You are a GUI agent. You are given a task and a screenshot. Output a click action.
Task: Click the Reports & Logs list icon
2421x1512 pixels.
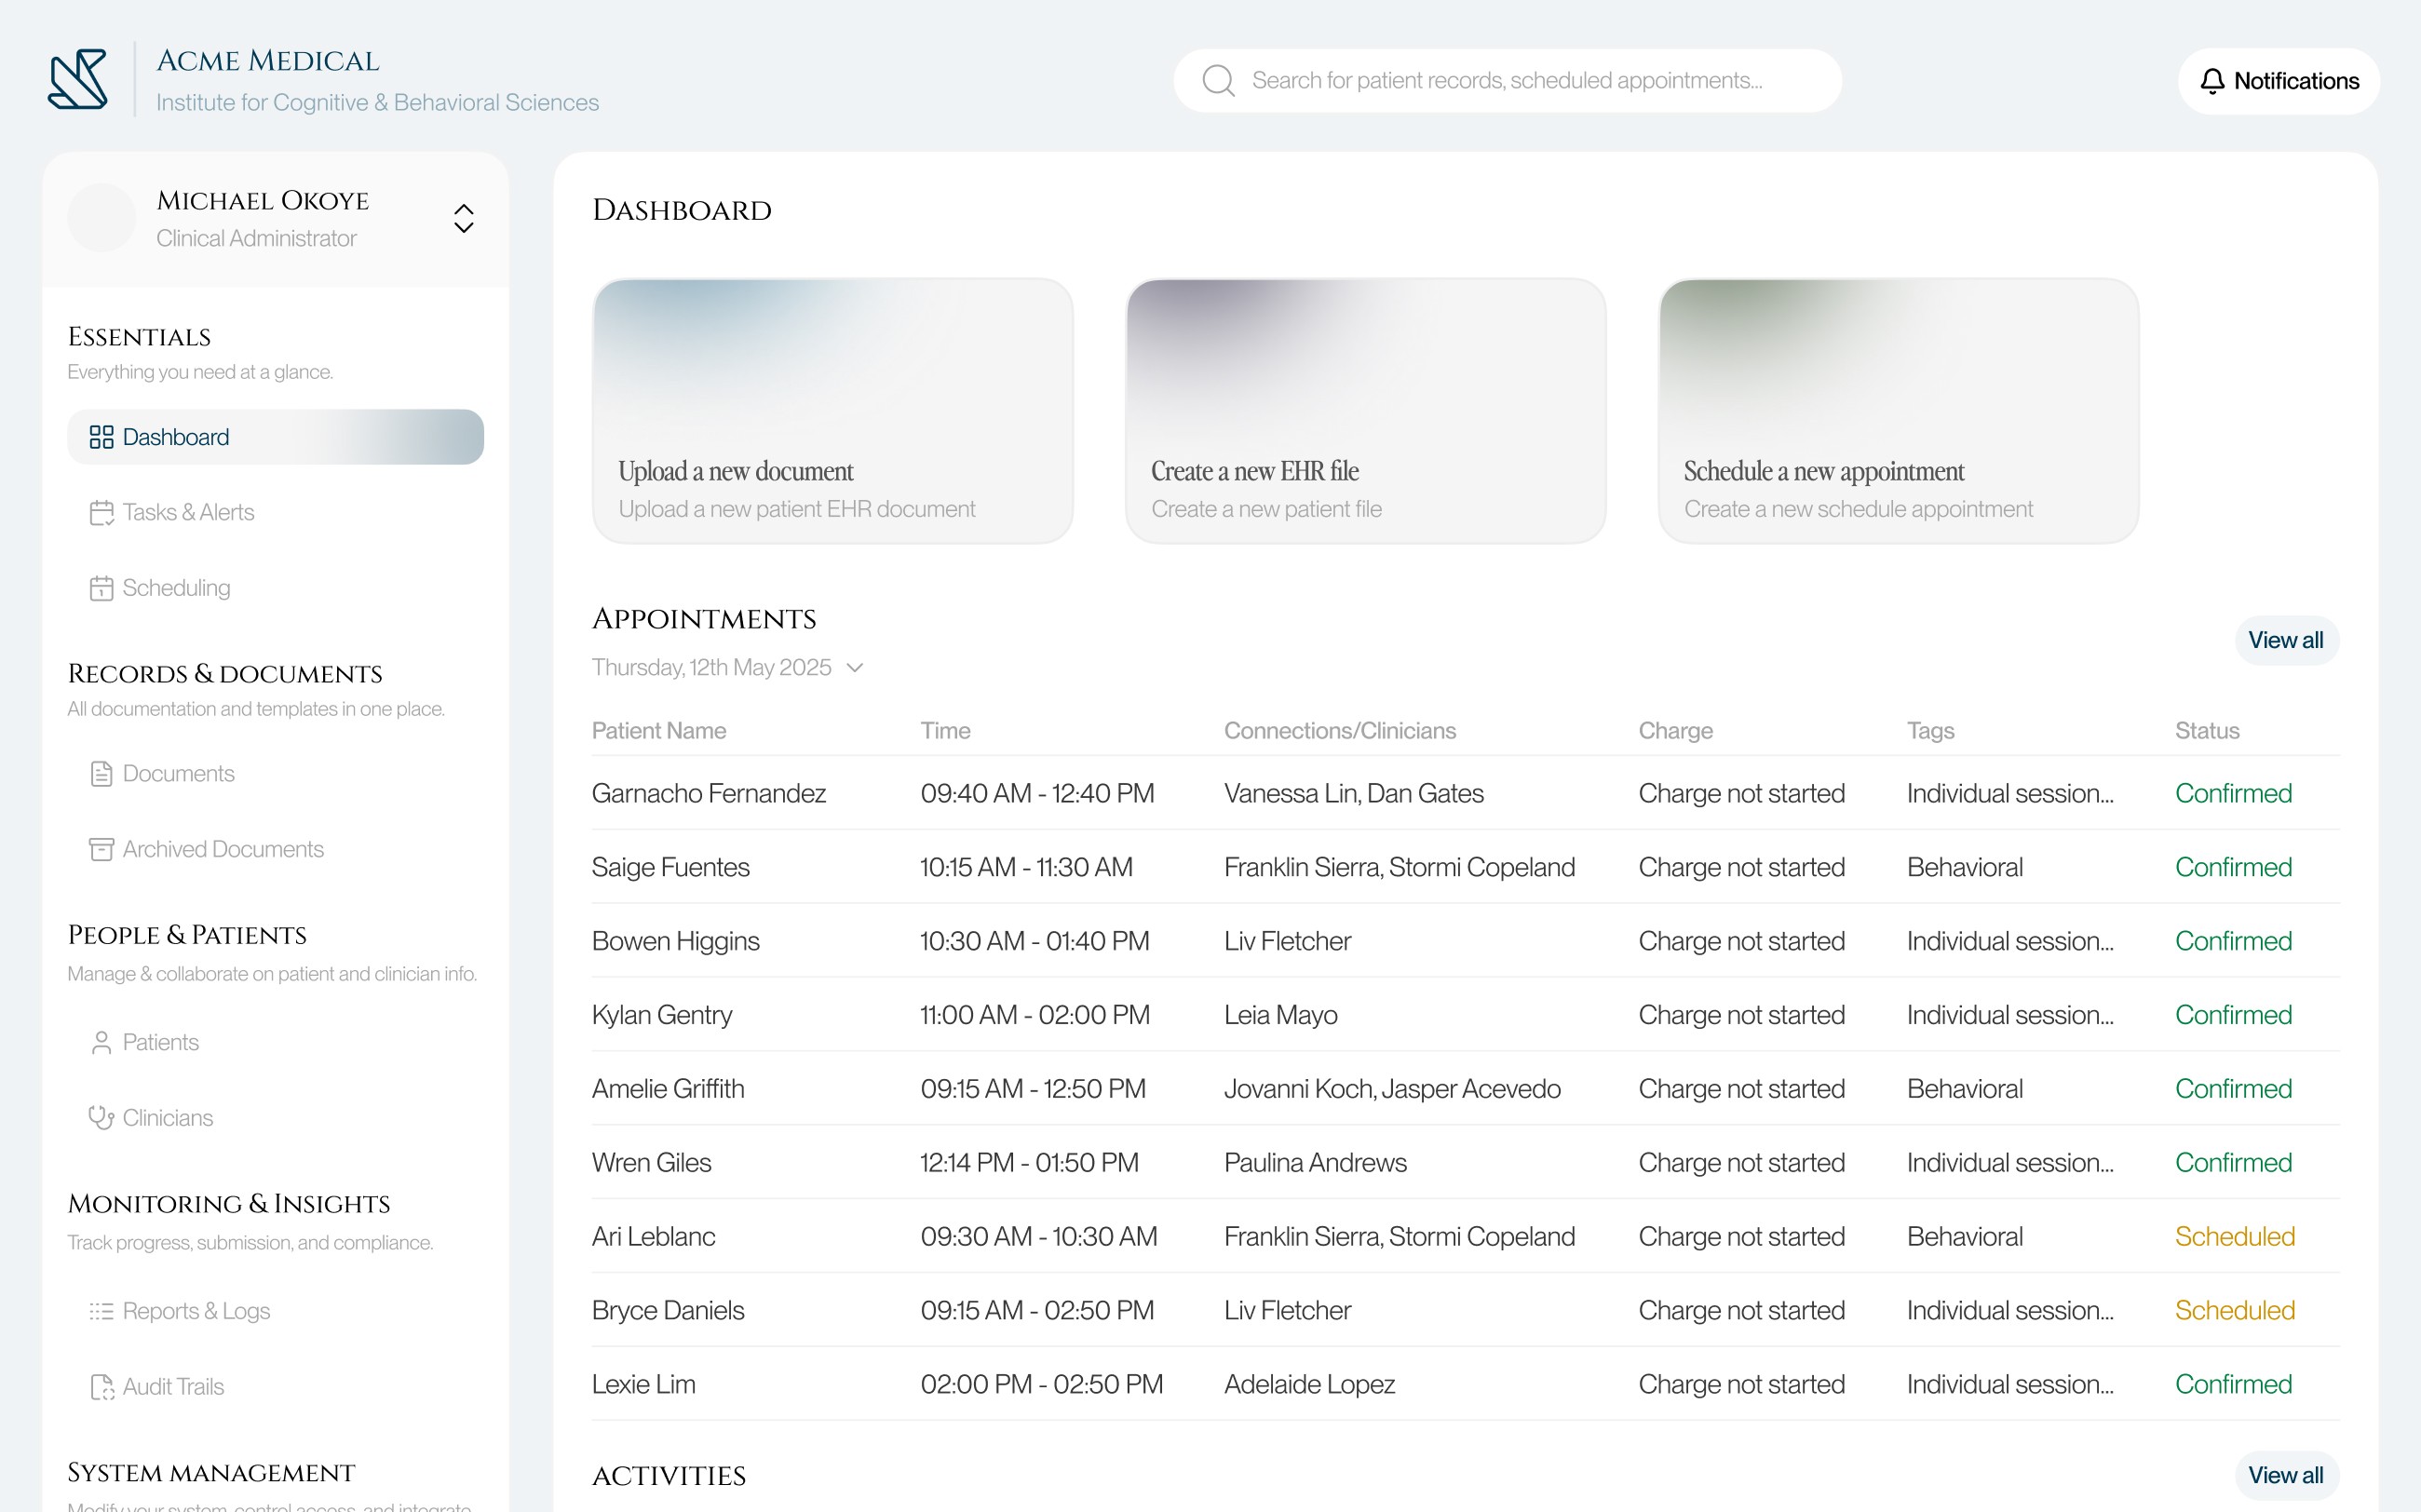[101, 1311]
